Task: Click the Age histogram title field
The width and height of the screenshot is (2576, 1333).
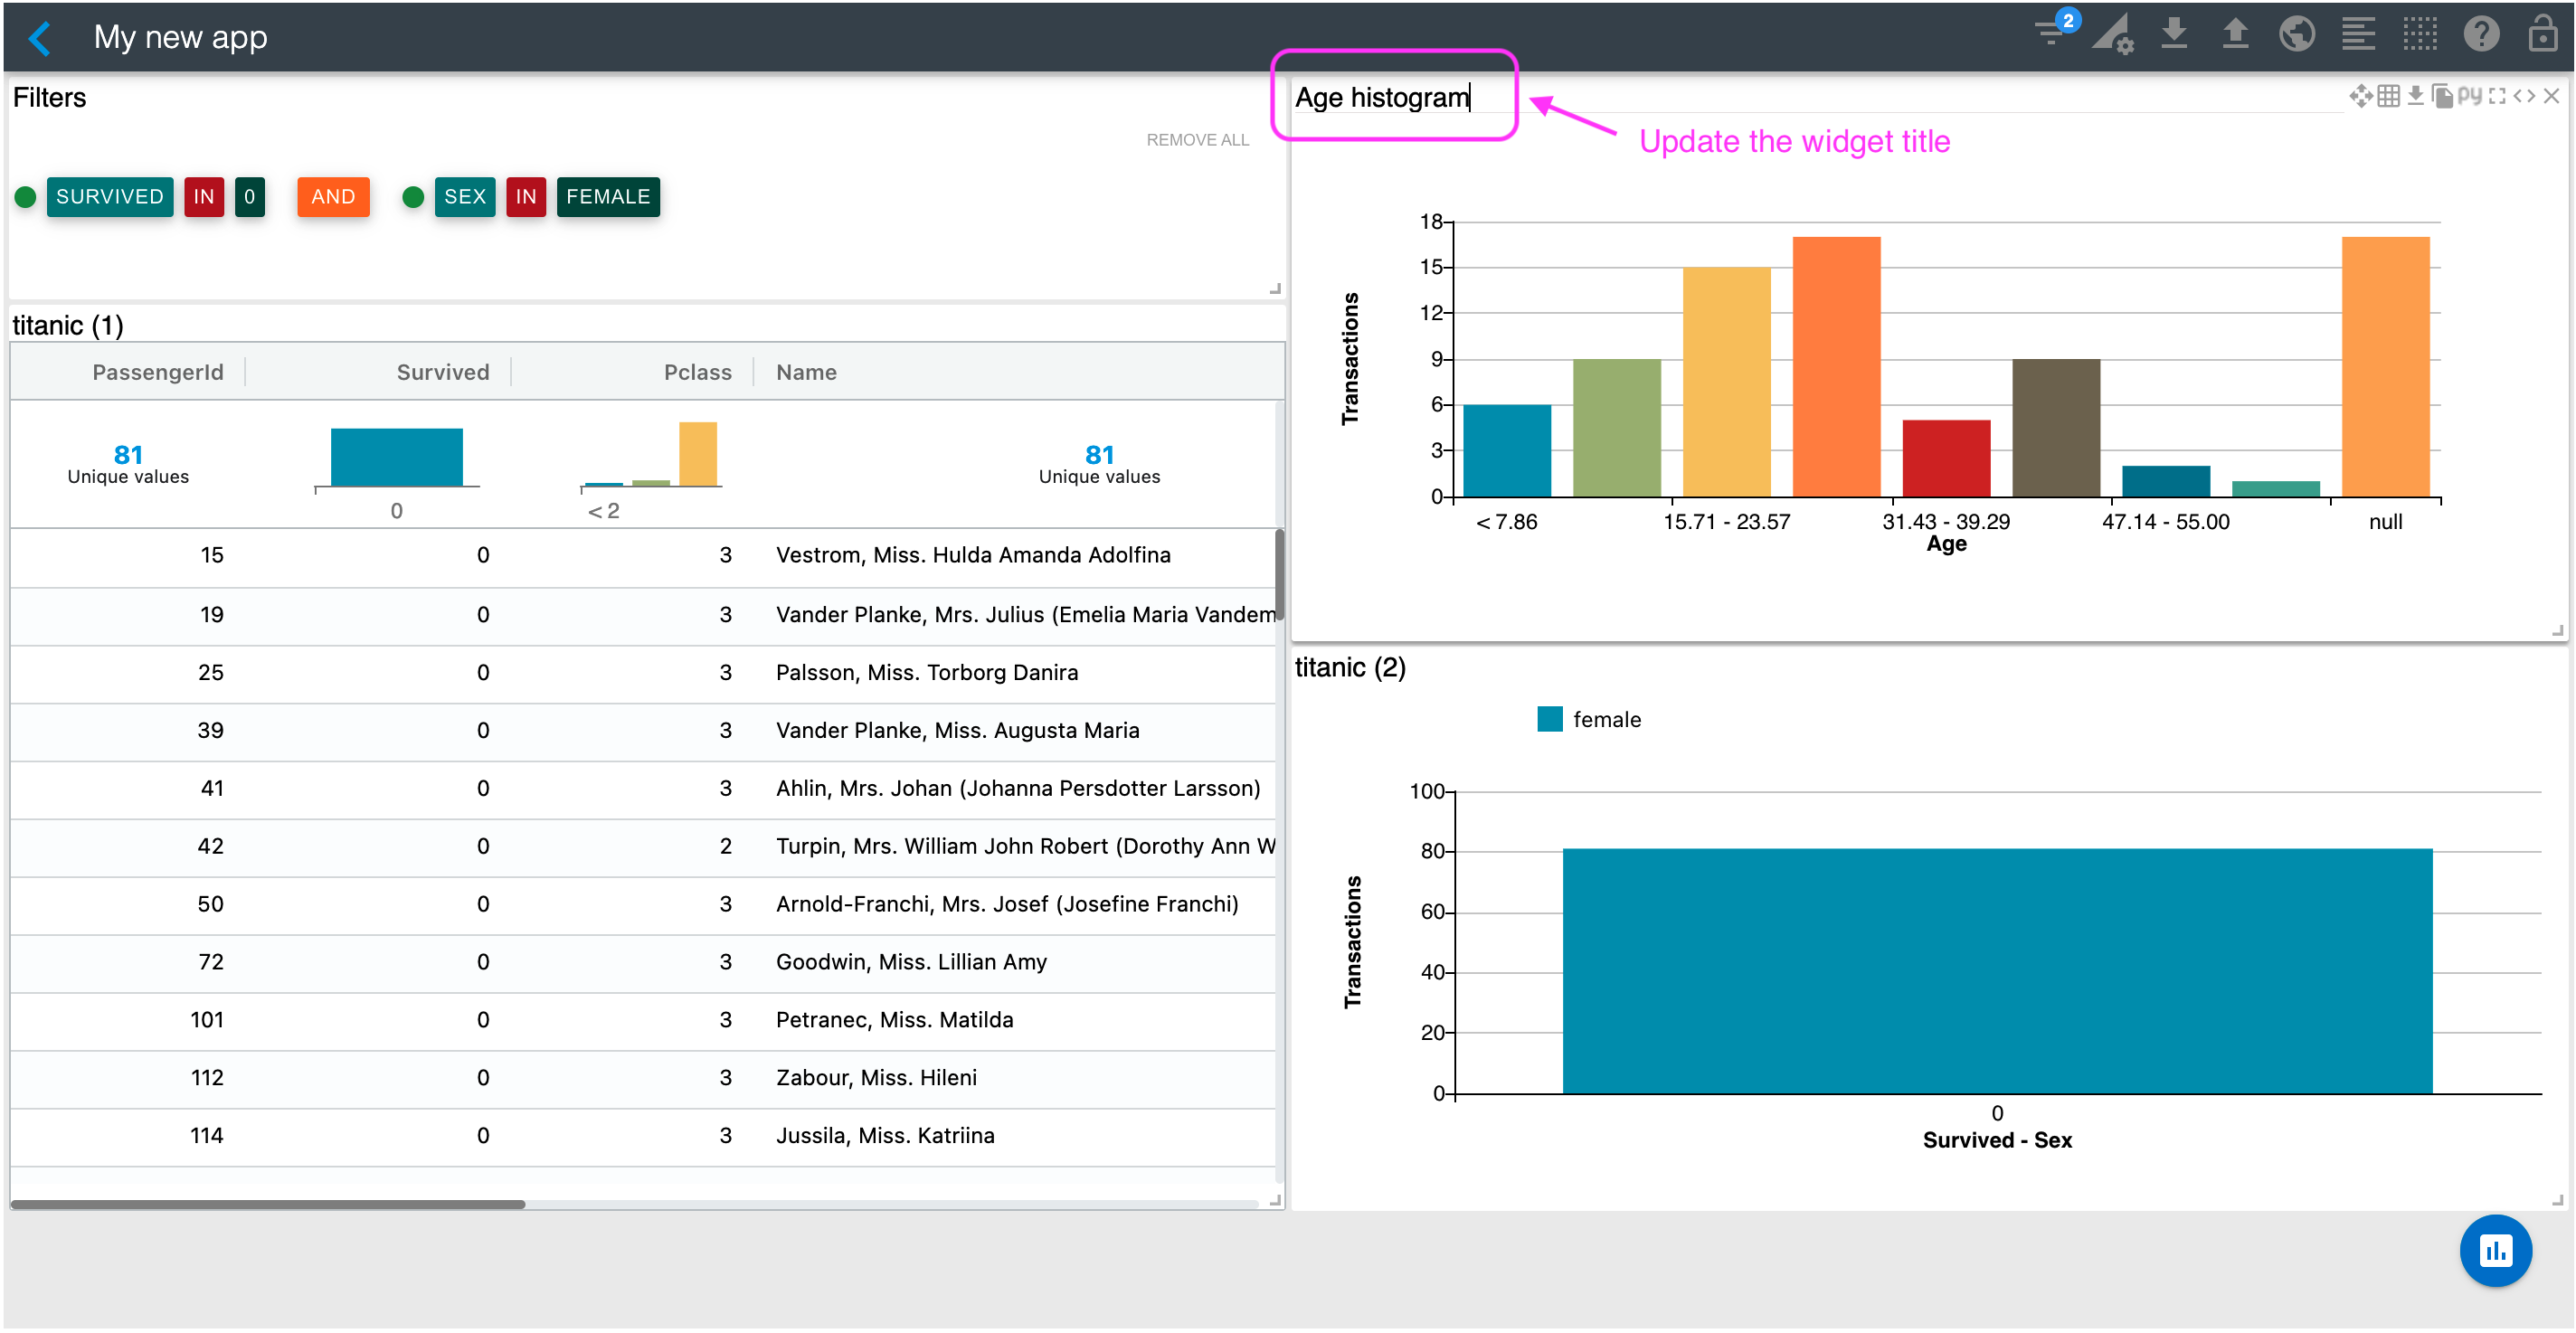Action: (x=1382, y=98)
